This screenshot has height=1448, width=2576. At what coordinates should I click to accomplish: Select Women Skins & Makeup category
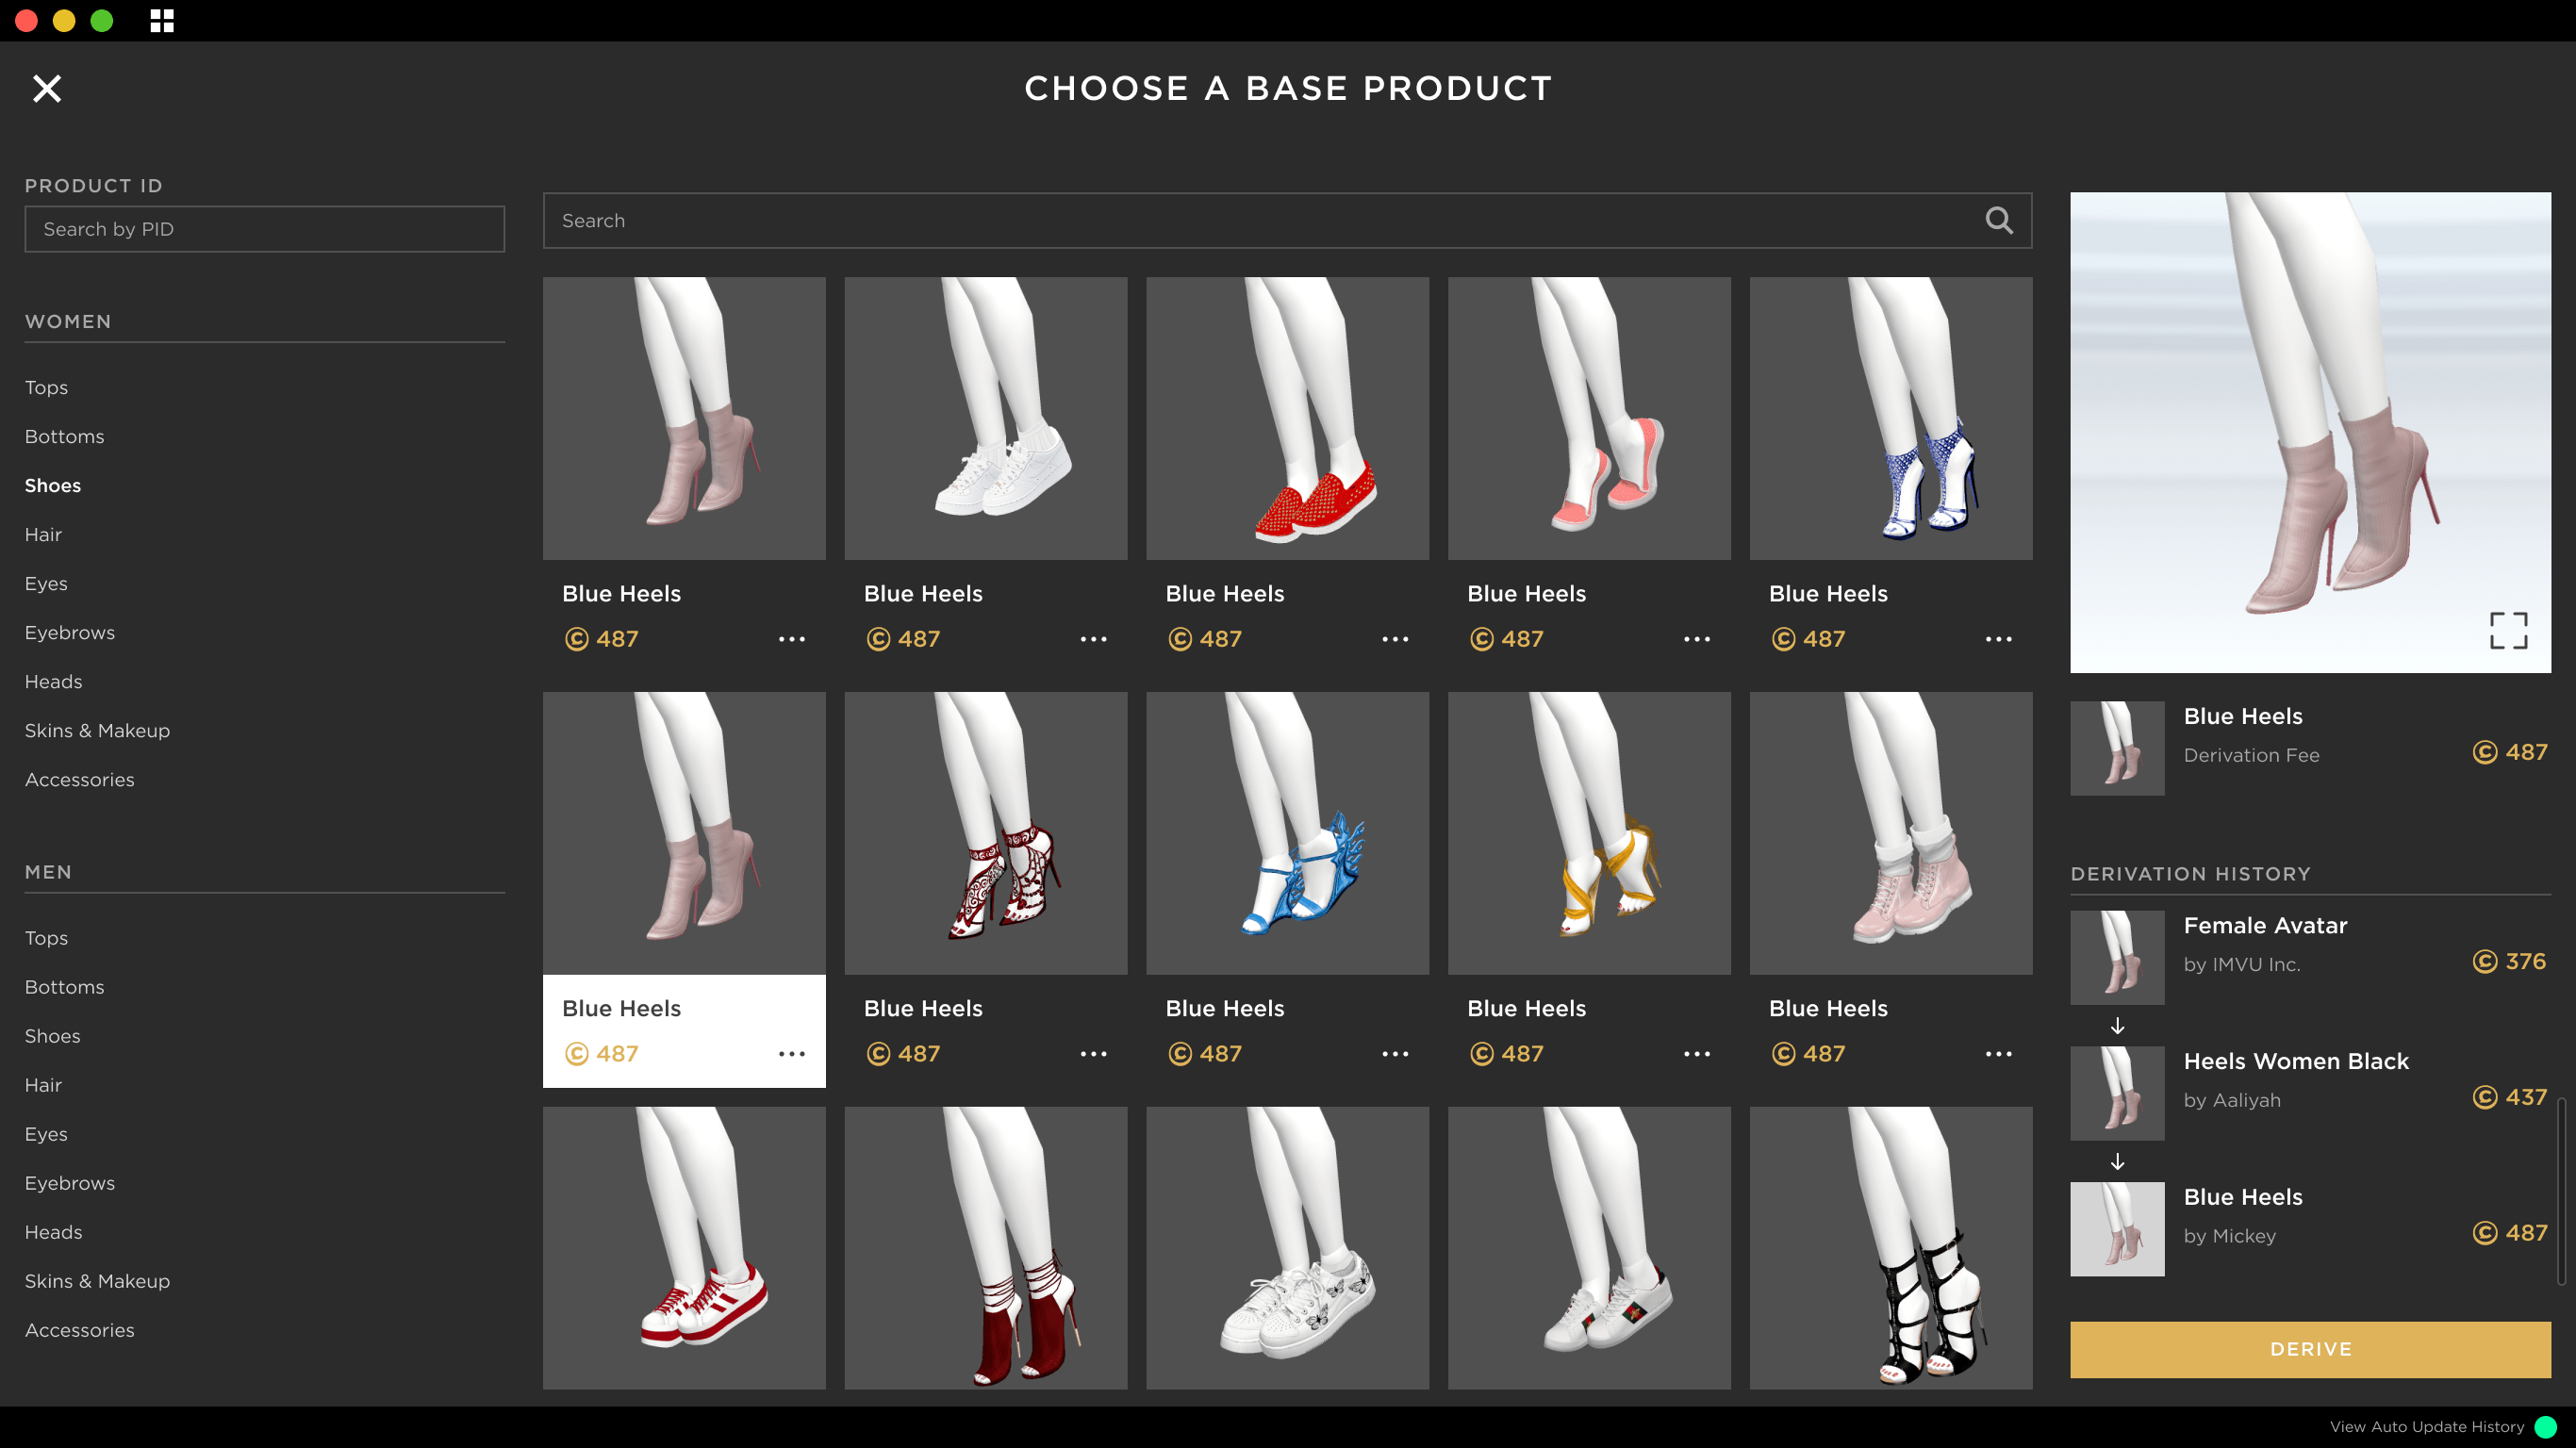point(97,730)
